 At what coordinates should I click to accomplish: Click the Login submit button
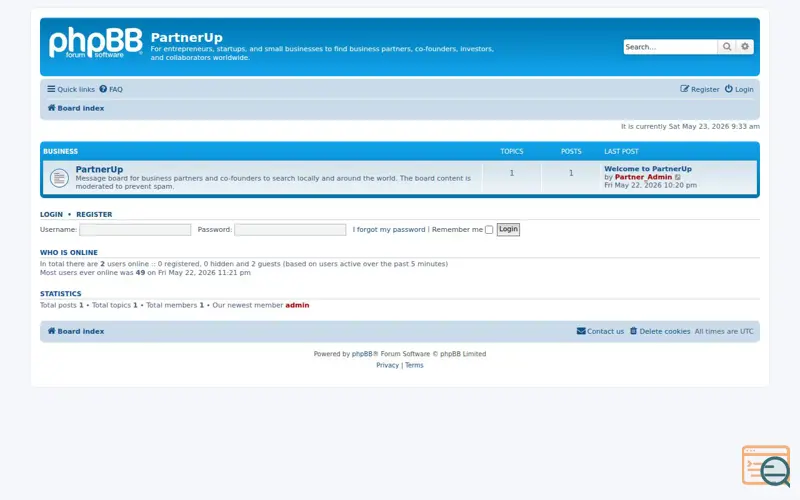tap(508, 229)
